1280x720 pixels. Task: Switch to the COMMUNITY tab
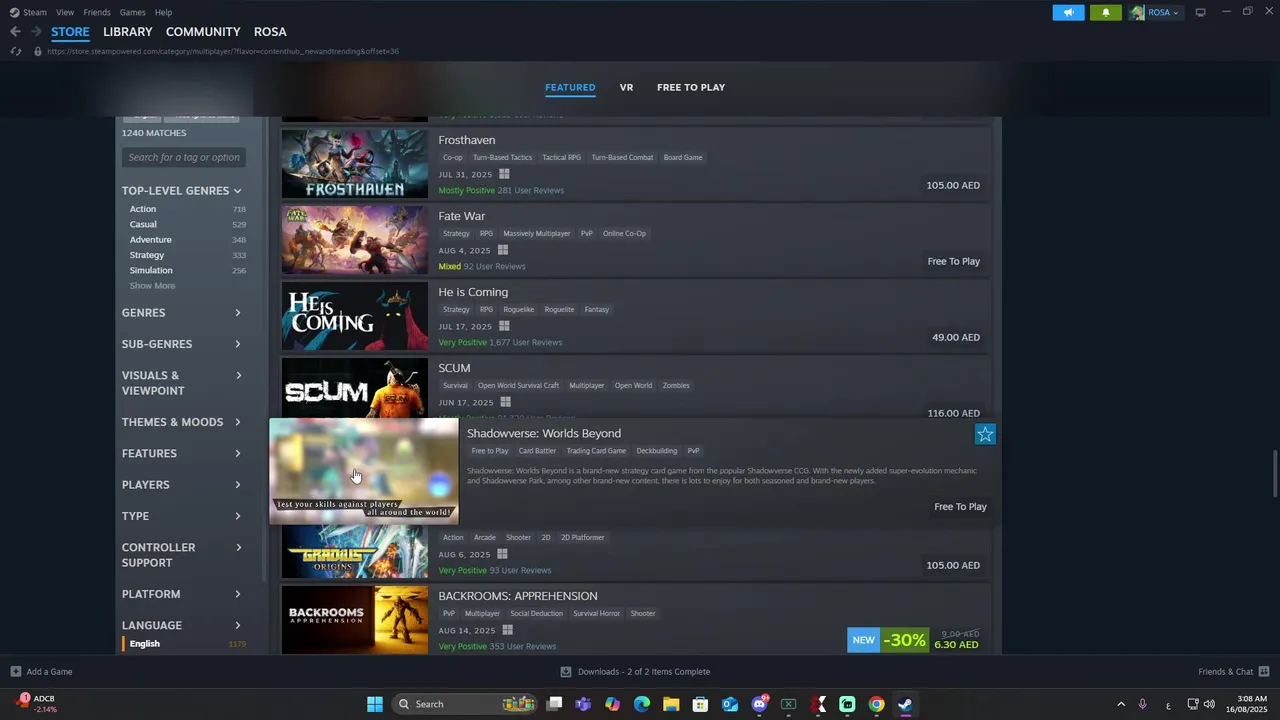[x=203, y=32]
